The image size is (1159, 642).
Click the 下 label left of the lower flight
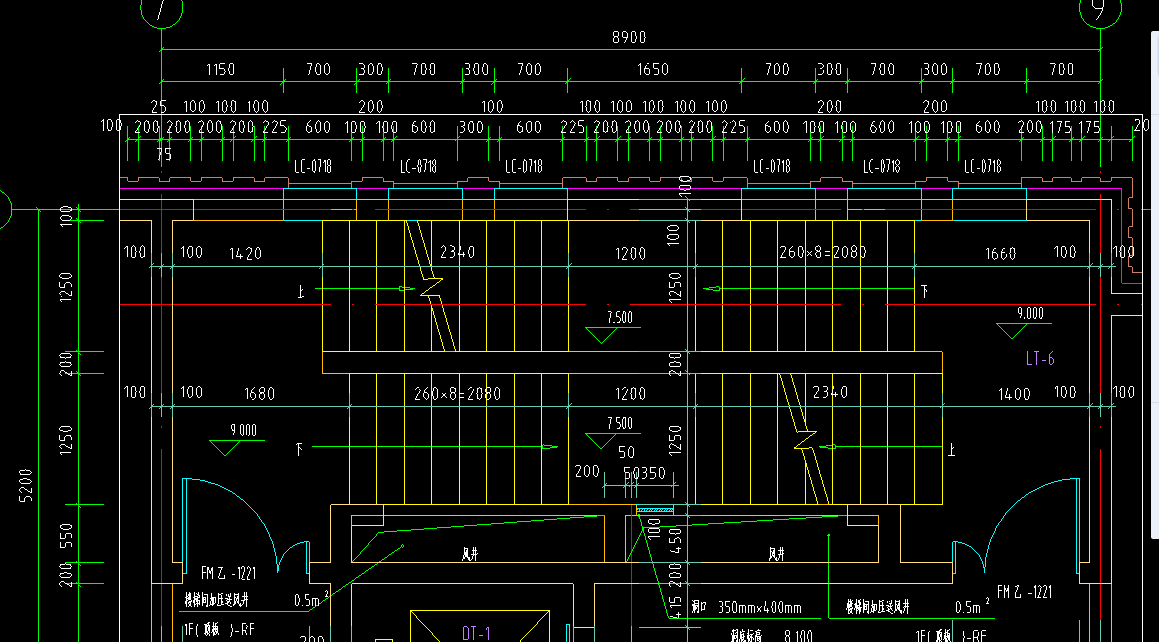[x=299, y=449]
